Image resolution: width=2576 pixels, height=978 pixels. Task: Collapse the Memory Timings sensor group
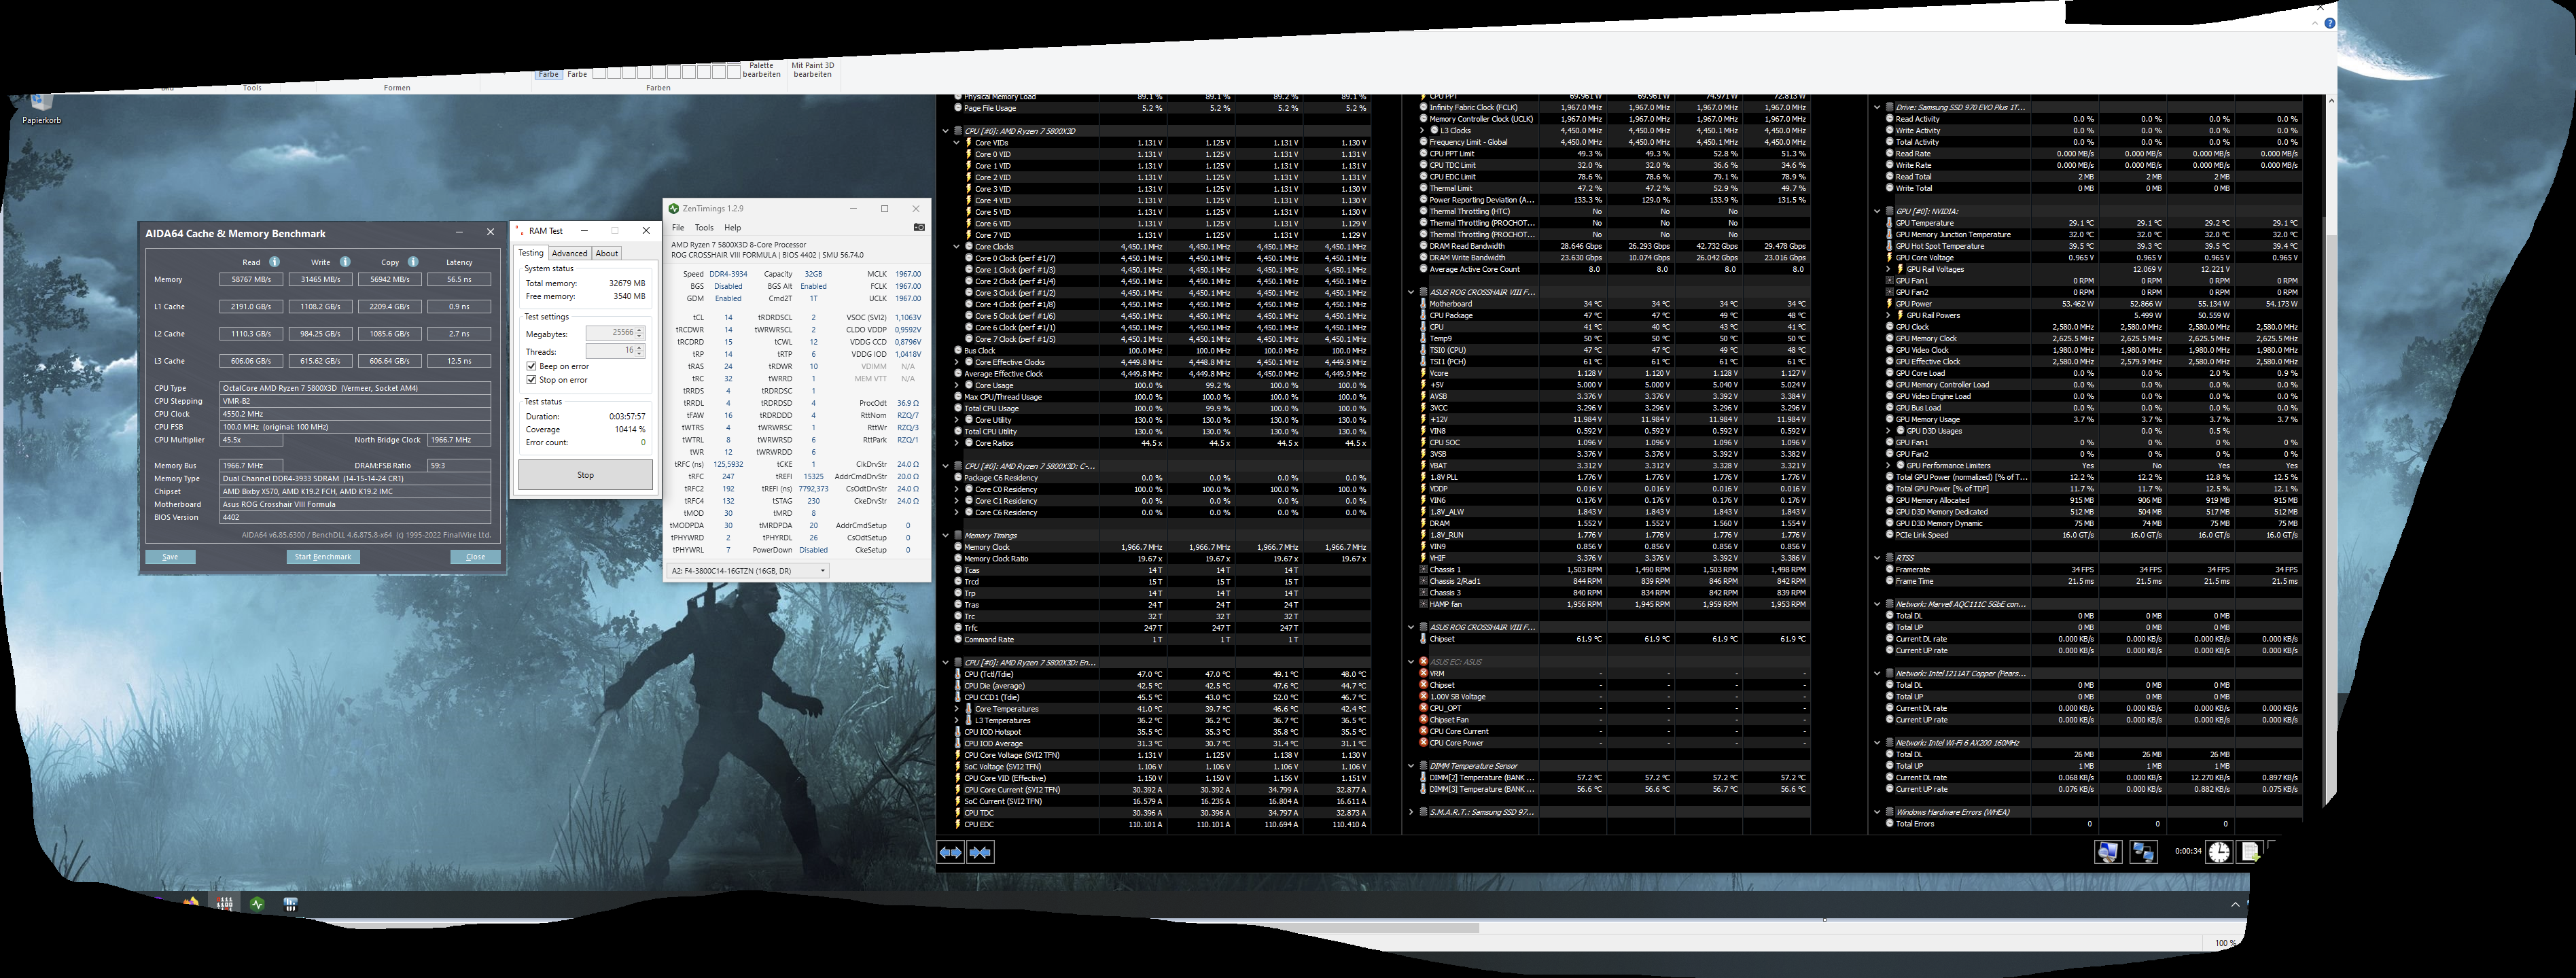[x=945, y=535]
